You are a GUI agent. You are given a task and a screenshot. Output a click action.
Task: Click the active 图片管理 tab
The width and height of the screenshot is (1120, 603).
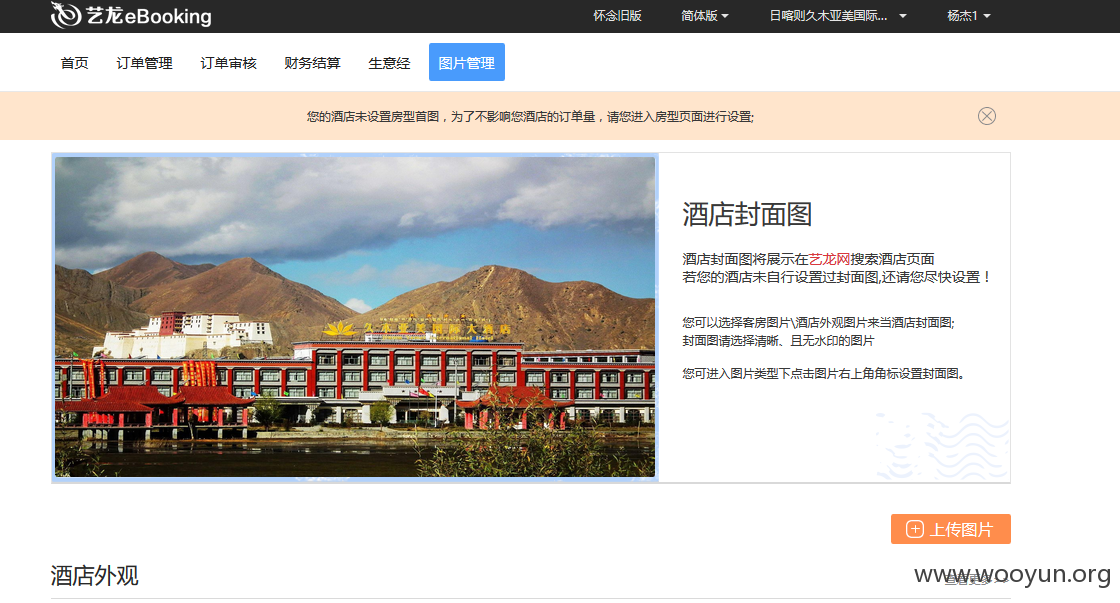pos(466,62)
